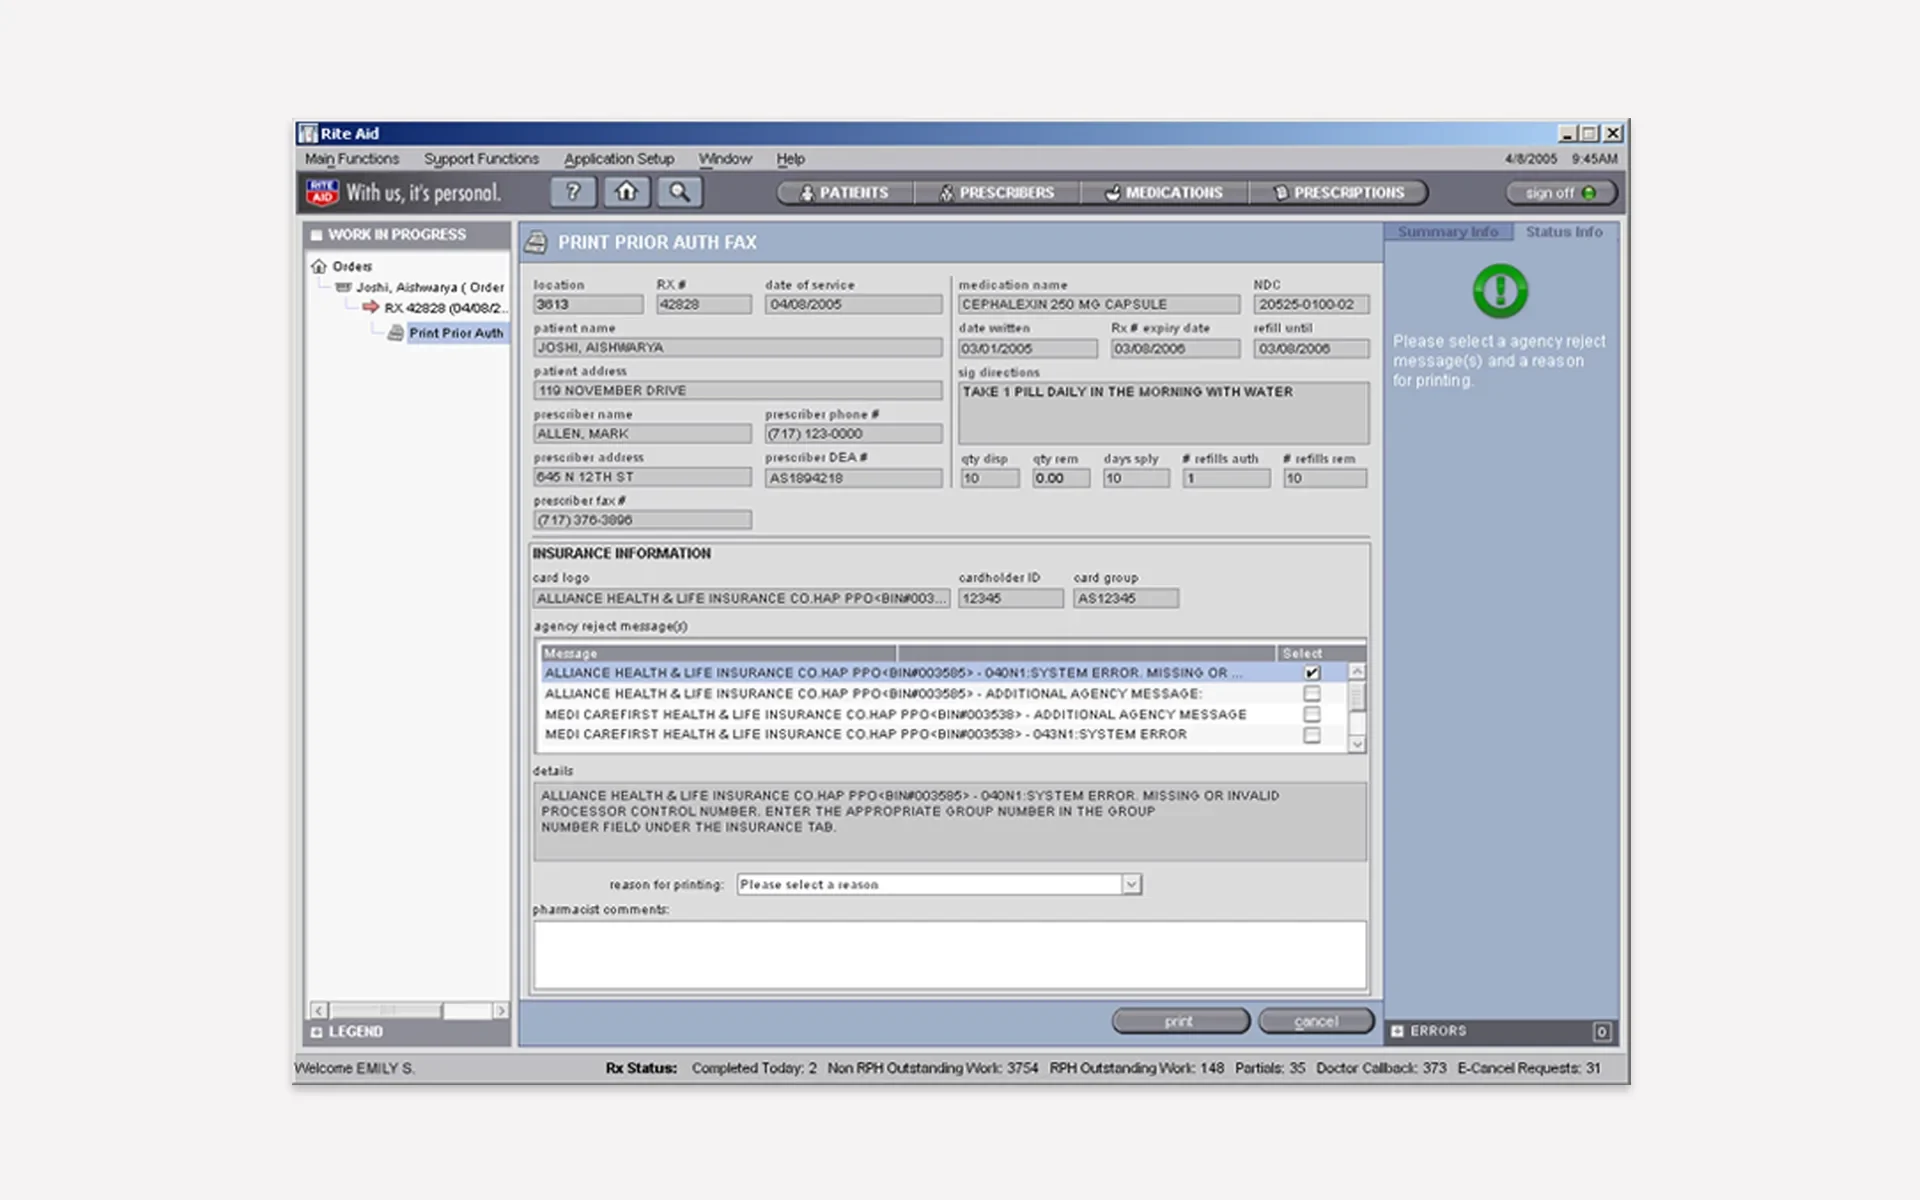Click the errors count box showing 0
The width and height of the screenshot is (1920, 1200).
[1601, 1031]
